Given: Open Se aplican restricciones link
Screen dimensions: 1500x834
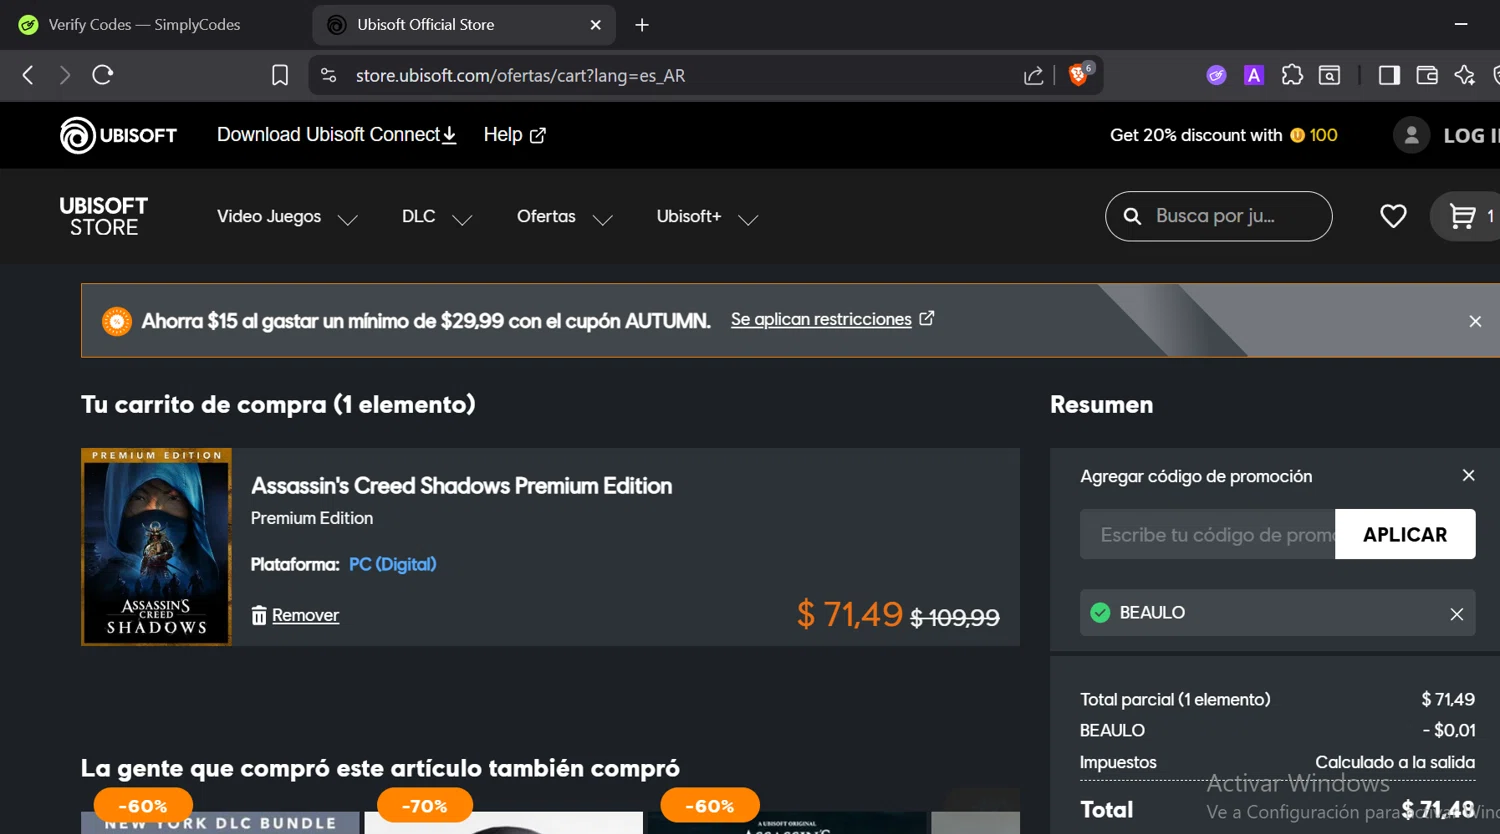Looking at the screenshot, I should coord(832,319).
